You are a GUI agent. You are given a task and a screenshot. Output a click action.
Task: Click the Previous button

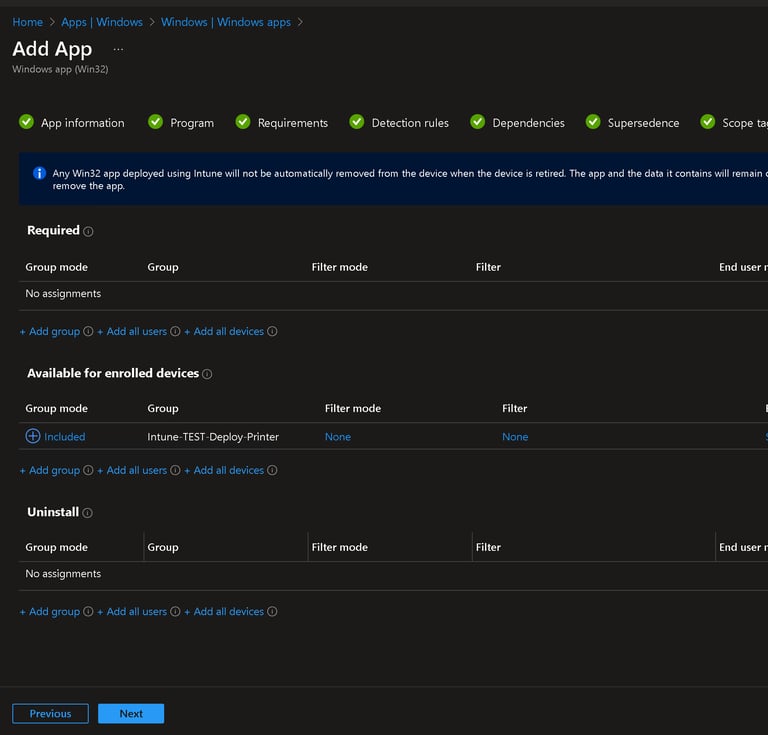(x=50, y=713)
